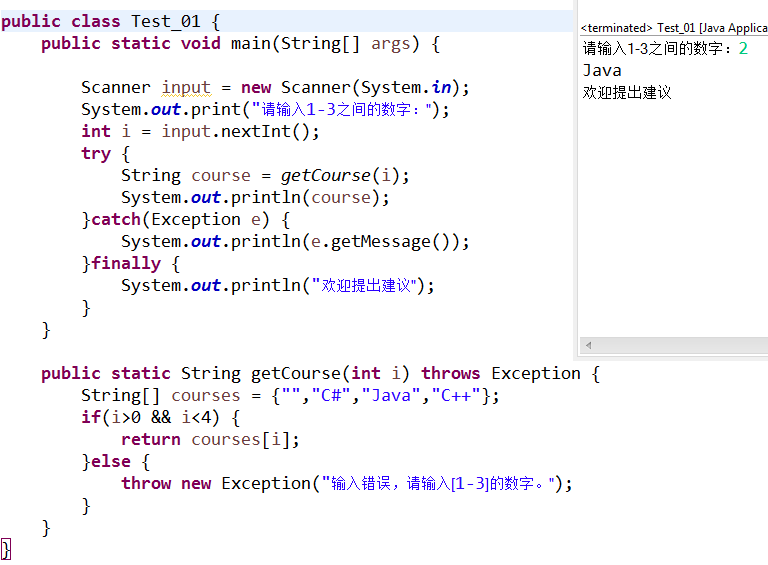768x565 pixels.
Task: Click the class declaration 'Test_01' text
Action: [166, 22]
